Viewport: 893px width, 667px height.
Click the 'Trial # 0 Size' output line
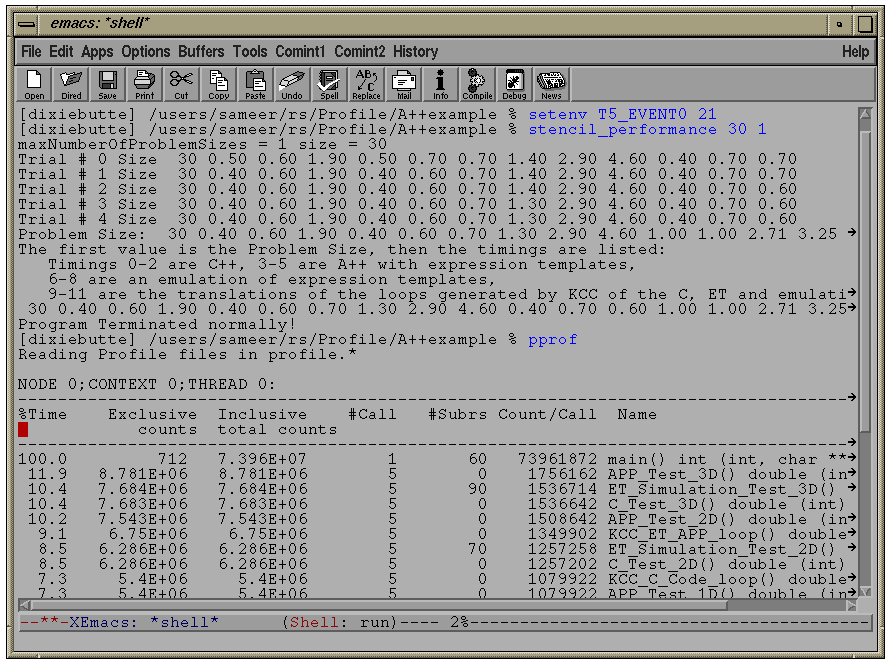(407, 159)
